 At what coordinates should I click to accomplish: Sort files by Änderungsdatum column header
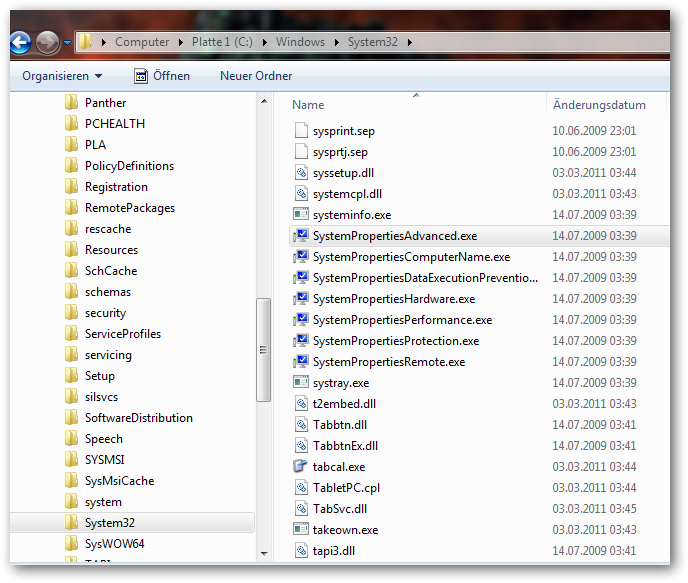point(599,105)
